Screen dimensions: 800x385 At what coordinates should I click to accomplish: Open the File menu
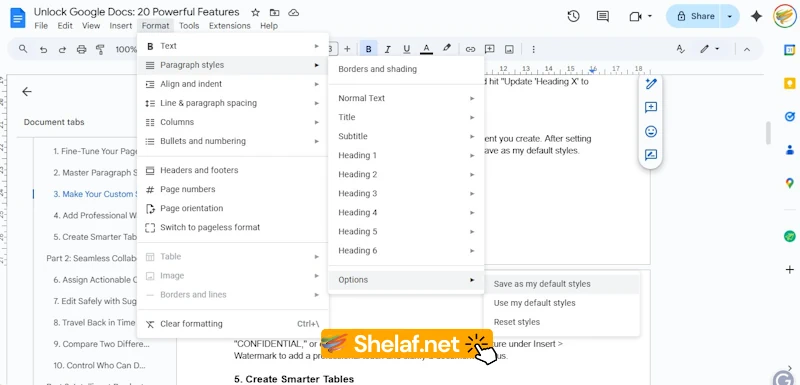[41, 25]
